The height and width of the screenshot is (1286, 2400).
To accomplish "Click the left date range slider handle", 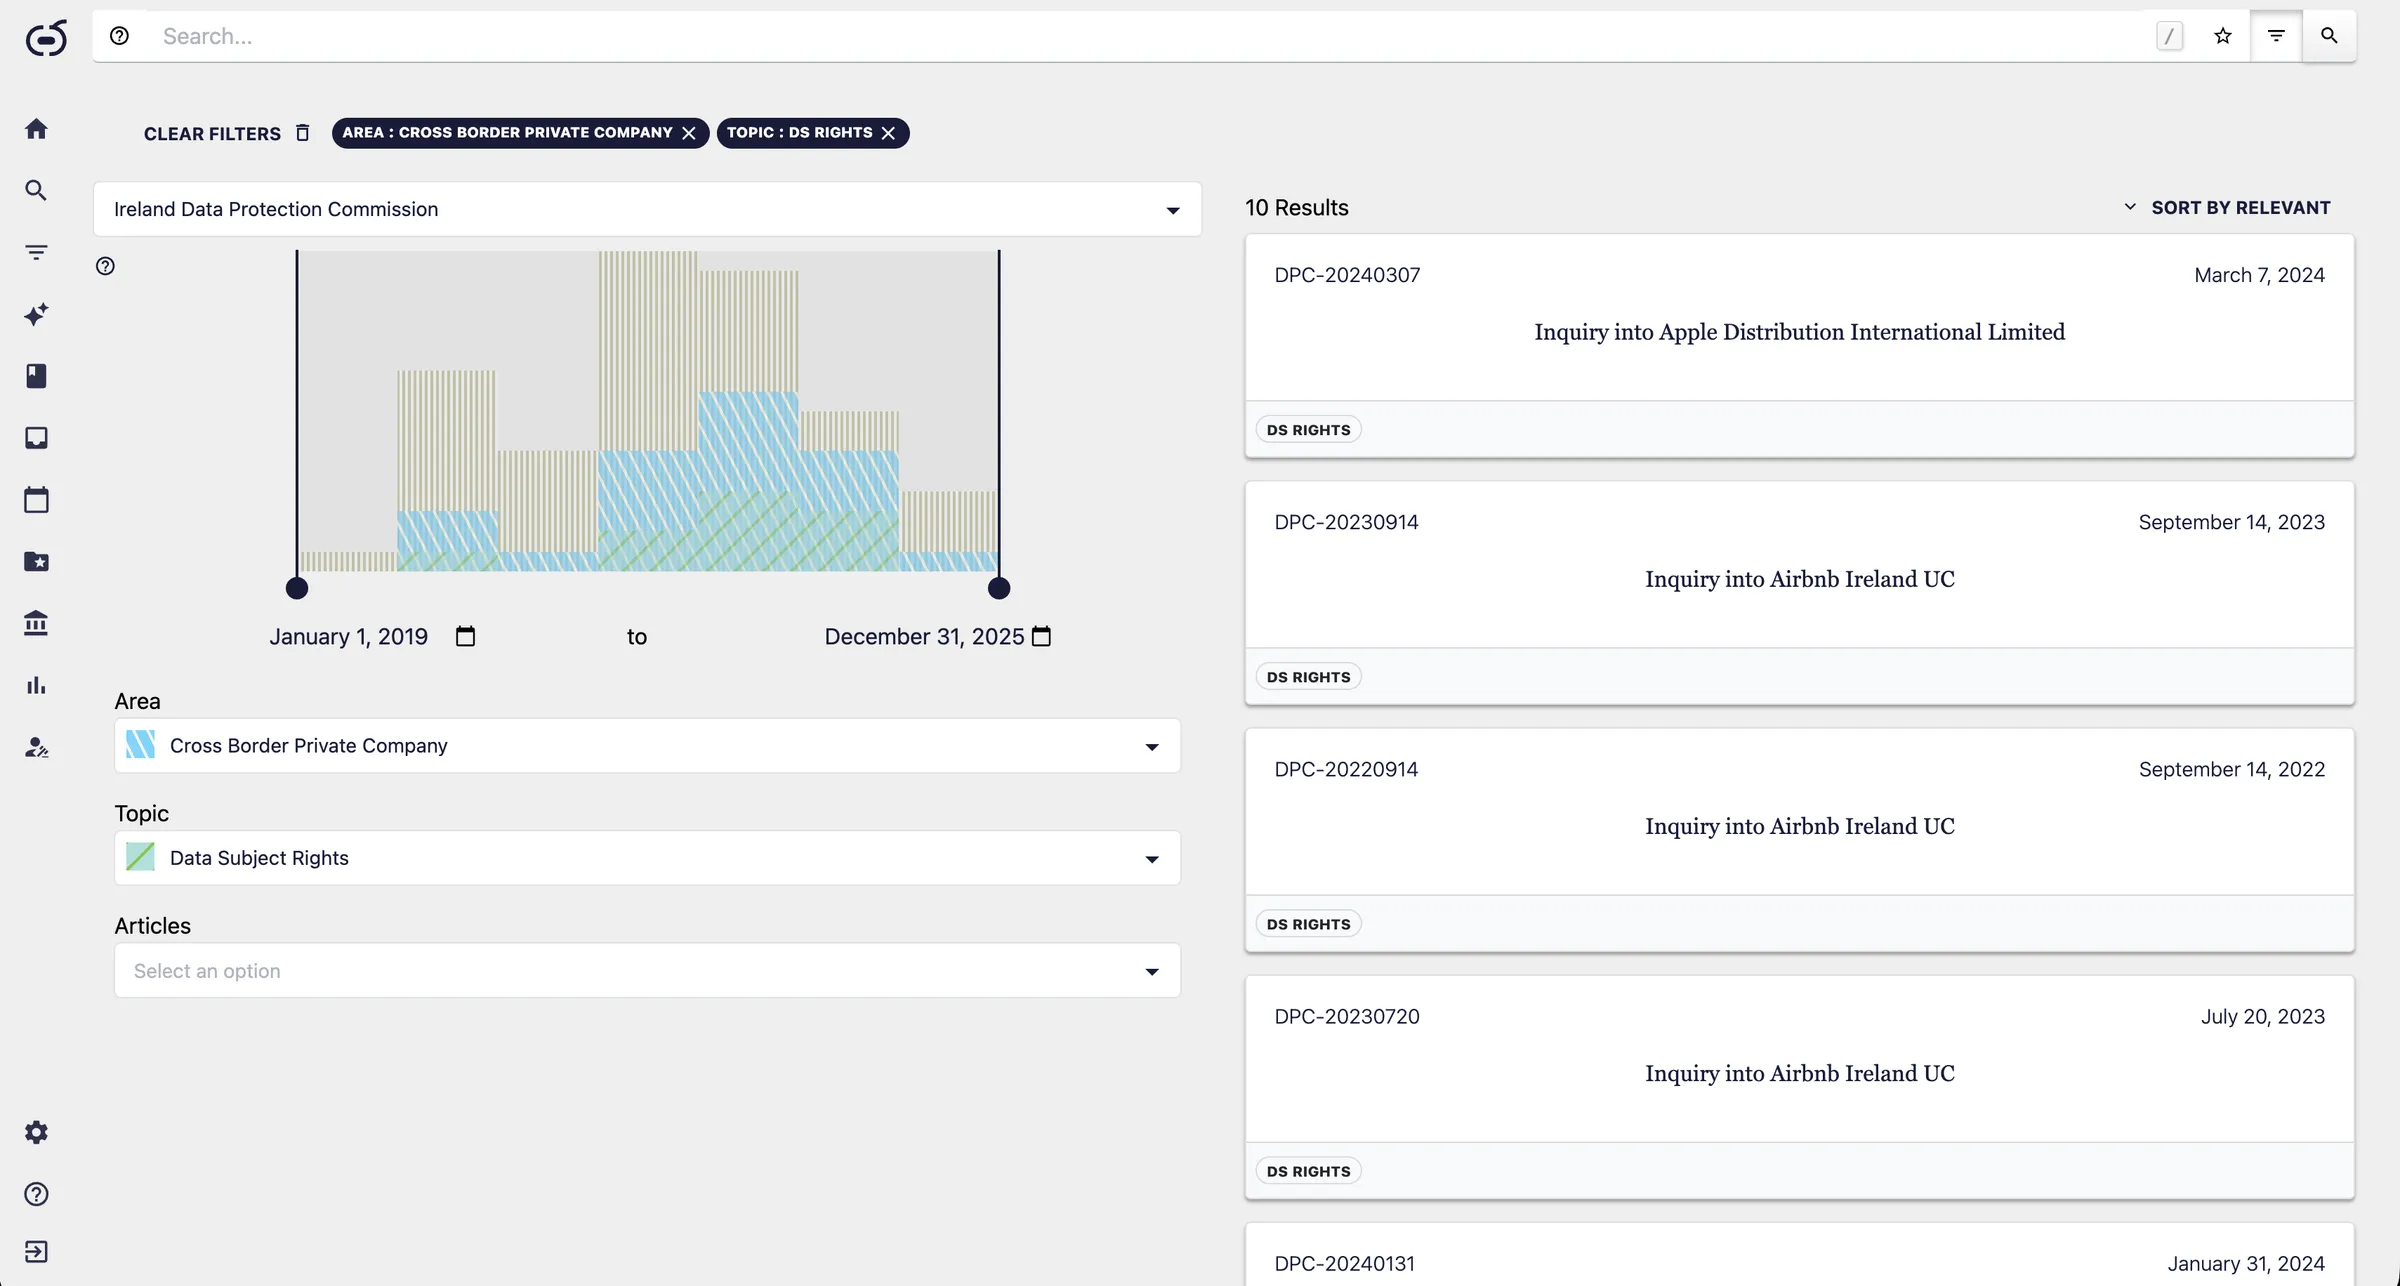I will [x=297, y=588].
